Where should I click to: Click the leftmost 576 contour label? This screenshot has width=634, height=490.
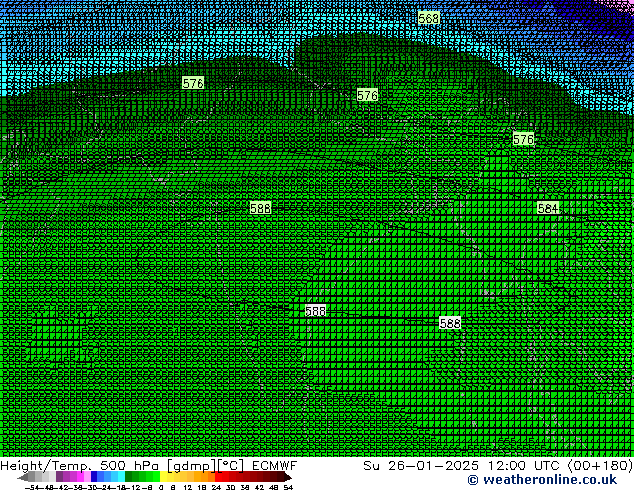click(193, 83)
